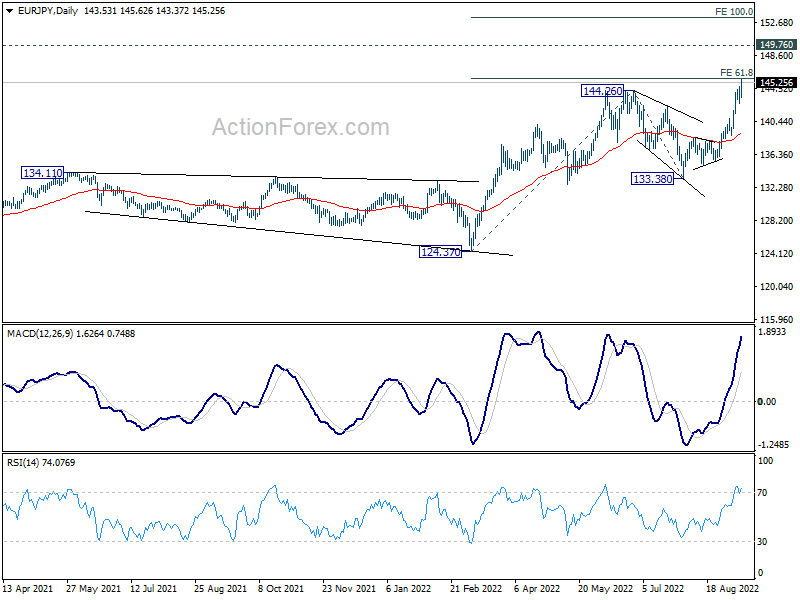Select the RSI(14) 74.0769 indicator label
This screenshot has width=800, height=600.
[x=41, y=463]
